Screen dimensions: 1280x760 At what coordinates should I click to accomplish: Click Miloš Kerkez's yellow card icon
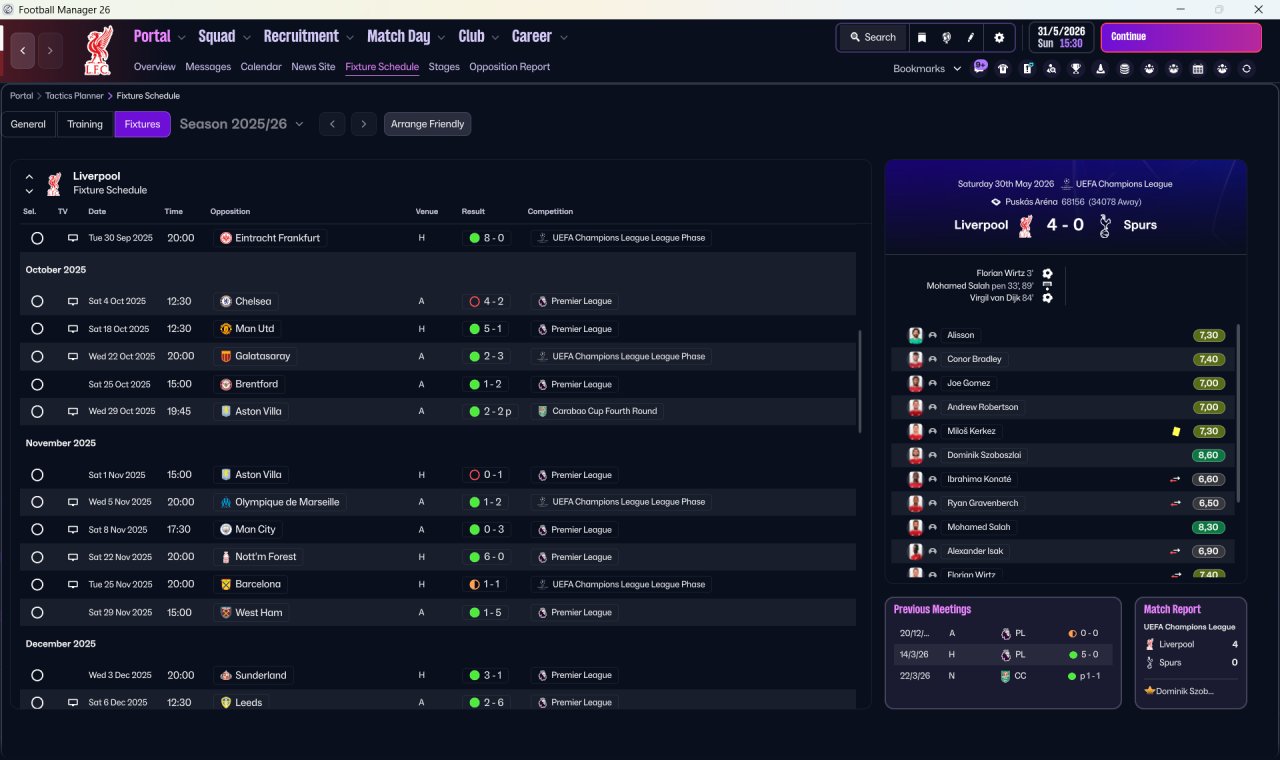[x=1176, y=431]
